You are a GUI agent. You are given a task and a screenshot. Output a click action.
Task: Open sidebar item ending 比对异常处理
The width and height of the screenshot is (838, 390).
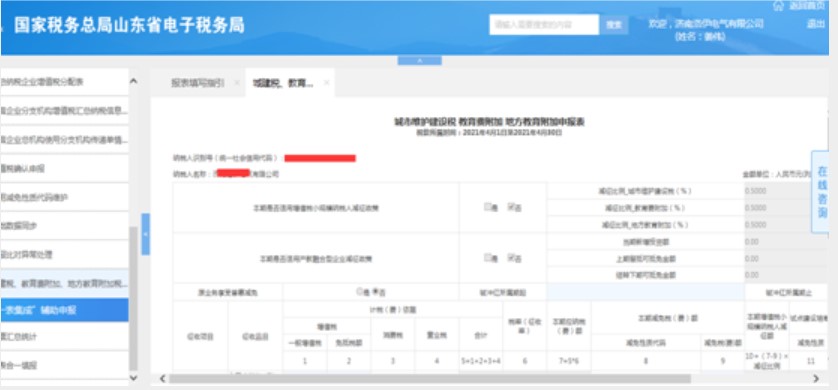(64, 255)
